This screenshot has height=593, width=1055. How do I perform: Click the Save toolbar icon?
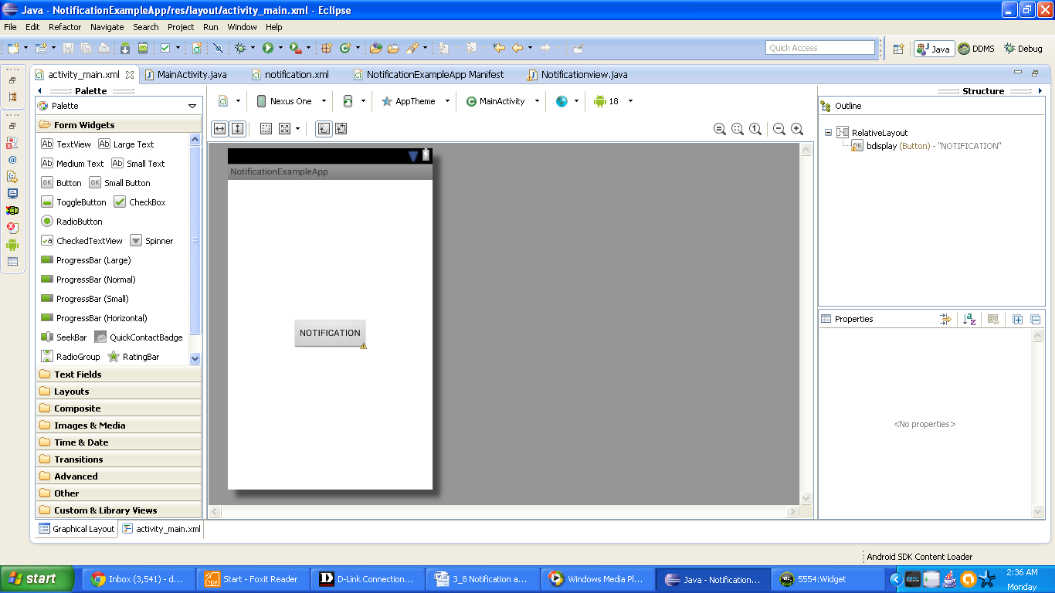[x=68, y=48]
